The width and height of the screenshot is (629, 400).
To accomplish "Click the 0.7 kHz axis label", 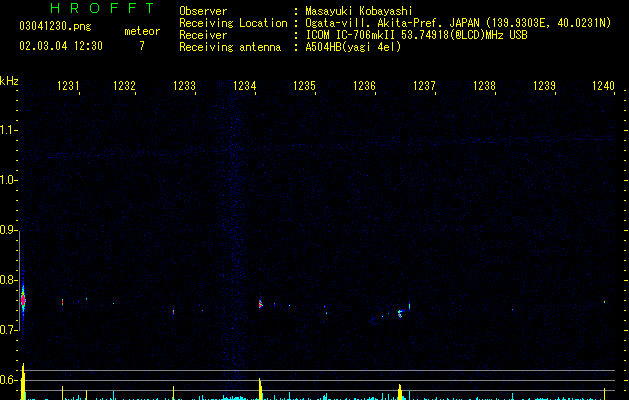I will click(x=8, y=330).
